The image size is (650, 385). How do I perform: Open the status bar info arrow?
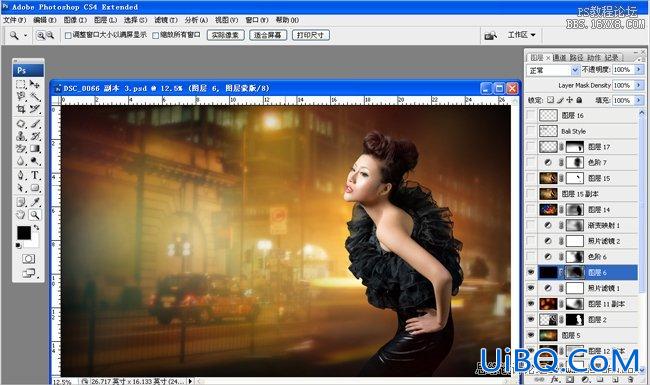click(190, 381)
